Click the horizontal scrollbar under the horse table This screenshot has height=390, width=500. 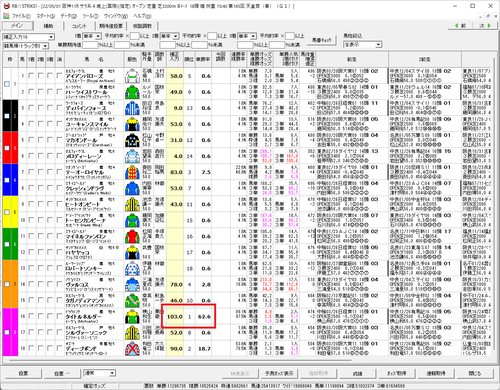[180, 360]
